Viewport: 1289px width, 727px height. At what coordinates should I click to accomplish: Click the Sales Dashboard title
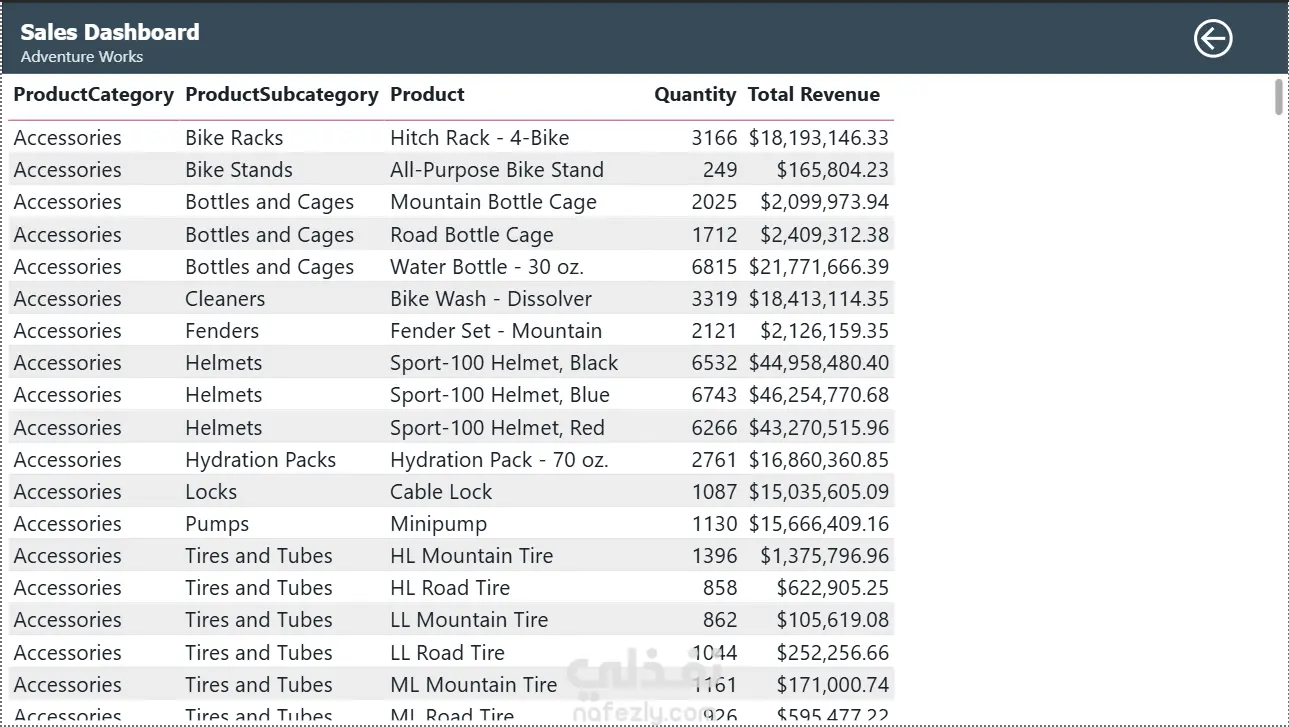pyautogui.click(x=110, y=32)
